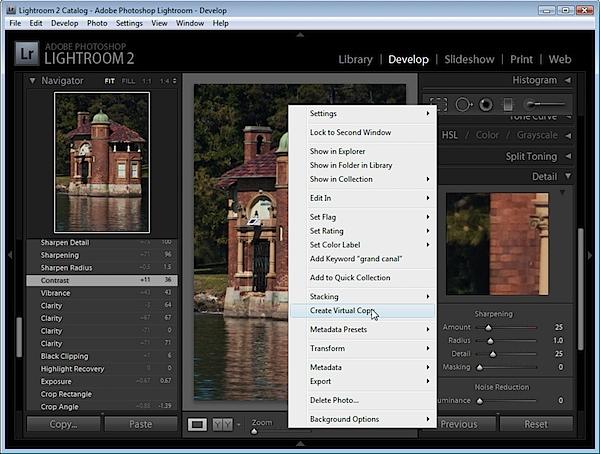
Task: Click the Reset button
Action: pos(536,424)
